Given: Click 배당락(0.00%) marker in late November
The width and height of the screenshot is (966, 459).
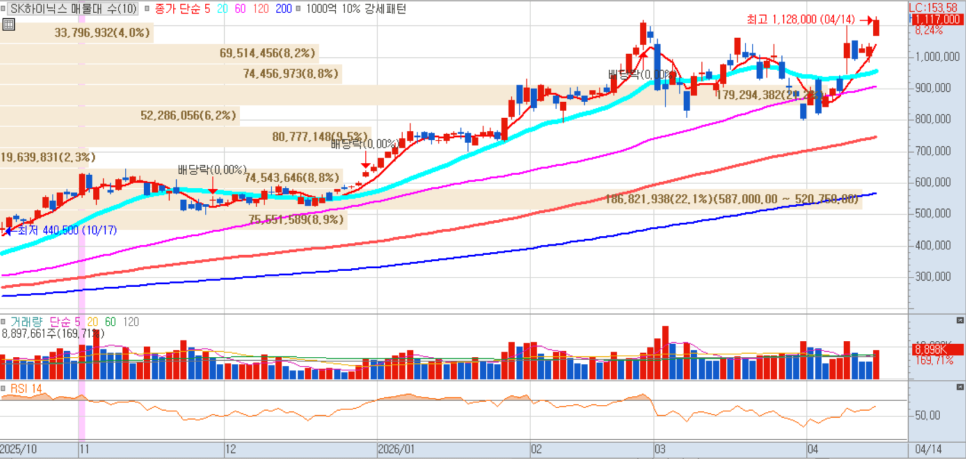Looking at the screenshot, I should tap(212, 169).
